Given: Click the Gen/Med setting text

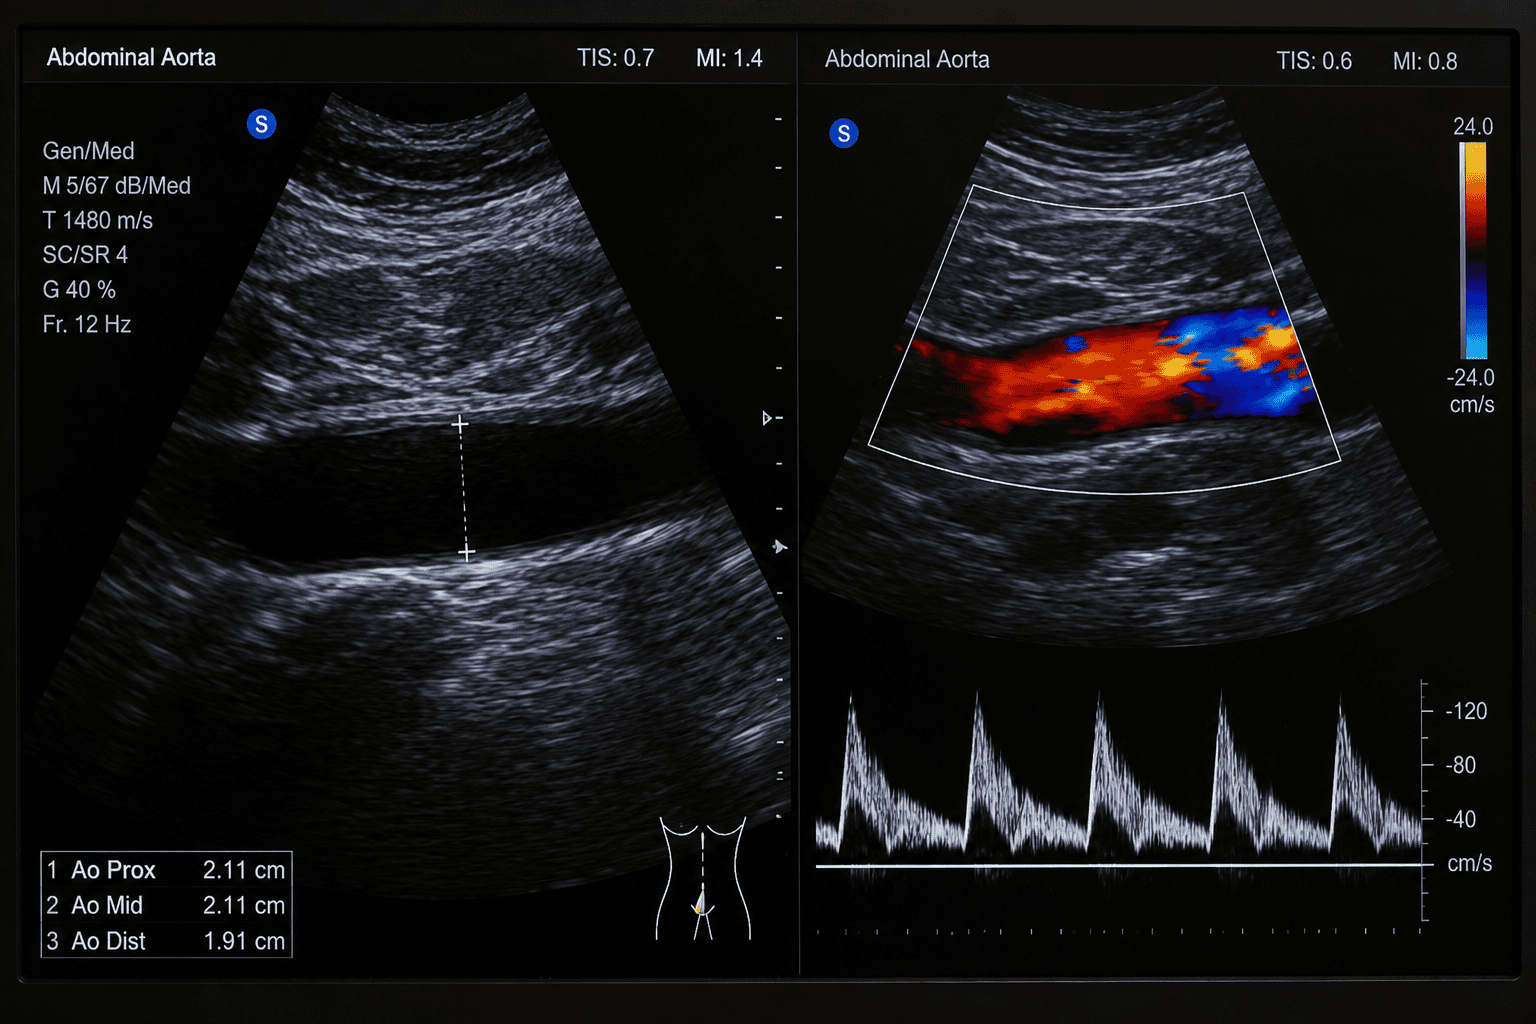Looking at the screenshot, I should tap(88, 151).
